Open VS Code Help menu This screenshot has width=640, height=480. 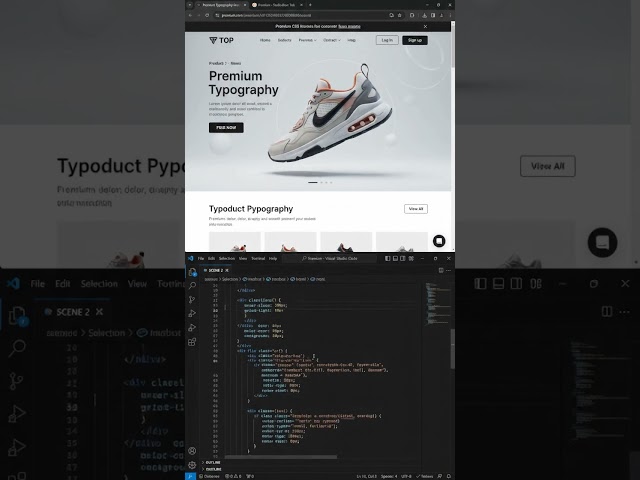(273, 258)
